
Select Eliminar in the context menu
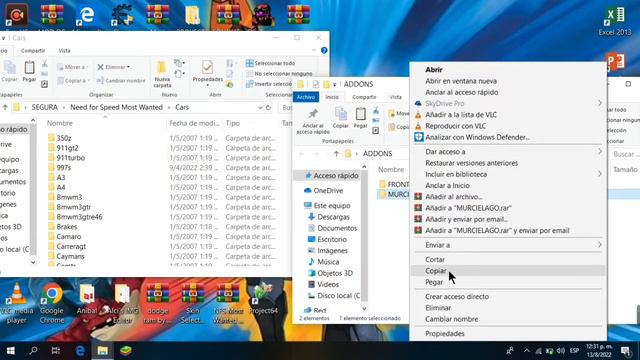coord(438,308)
